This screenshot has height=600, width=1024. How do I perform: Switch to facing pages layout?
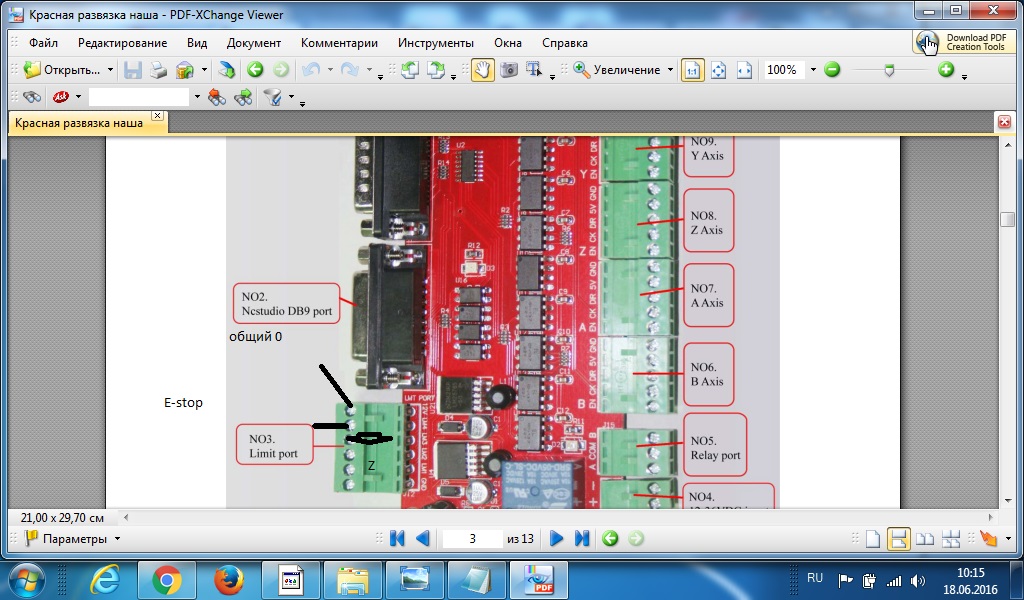pos(925,539)
